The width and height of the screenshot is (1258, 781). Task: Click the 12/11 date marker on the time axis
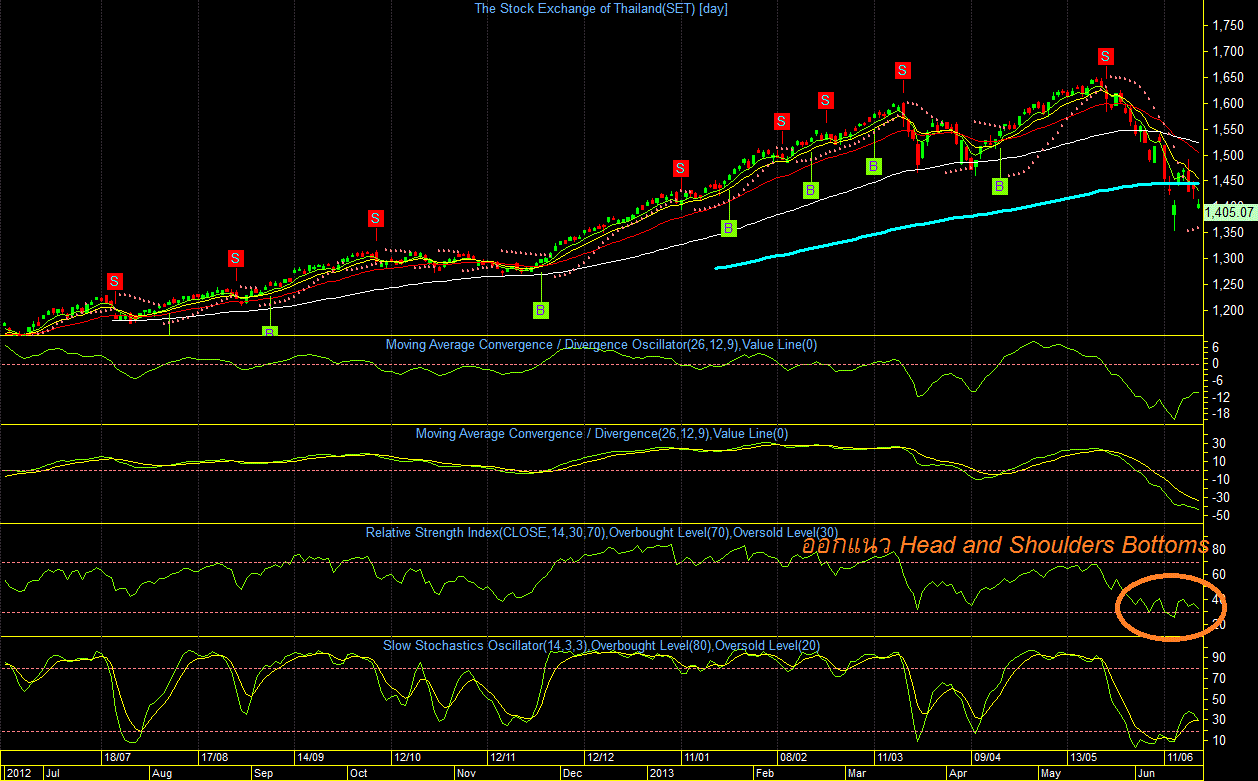[x=503, y=757]
